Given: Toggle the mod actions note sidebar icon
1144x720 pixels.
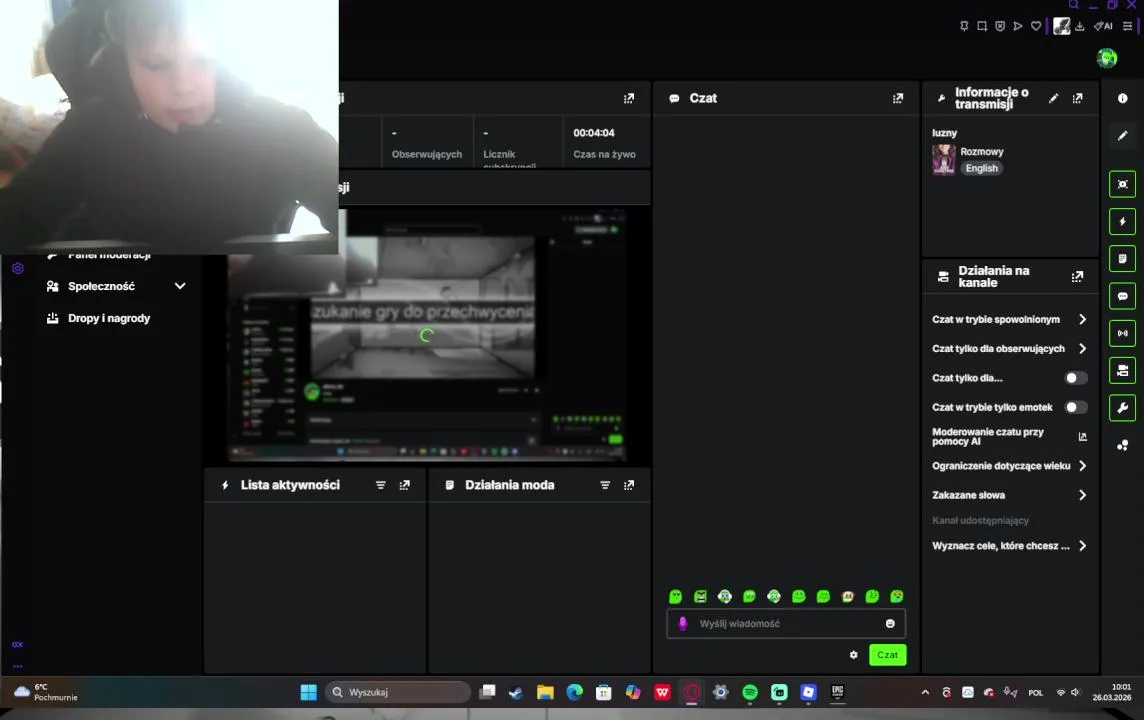Looking at the screenshot, I should point(1122,259).
